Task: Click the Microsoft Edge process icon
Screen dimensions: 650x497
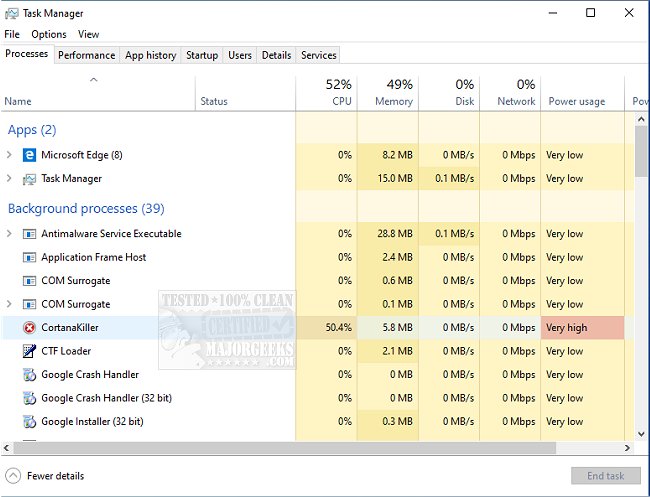Action: (29, 155)
